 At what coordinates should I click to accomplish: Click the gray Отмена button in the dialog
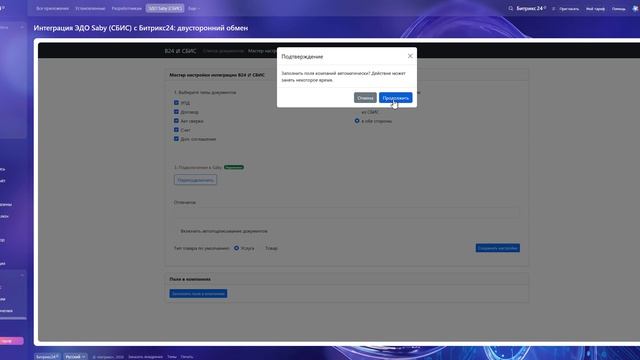pos(365,98)
